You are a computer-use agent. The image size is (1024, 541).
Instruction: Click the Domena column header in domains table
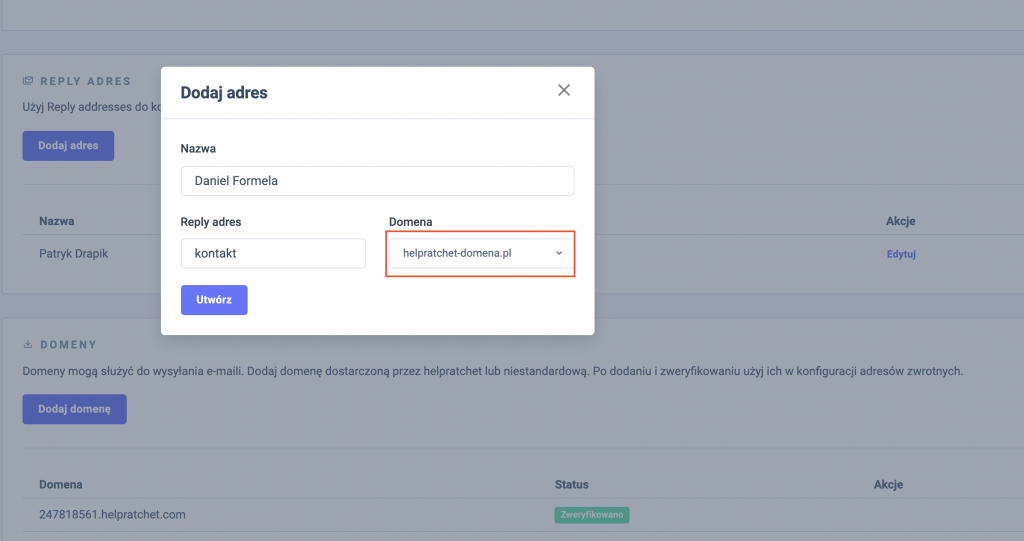tap(61, 485)
